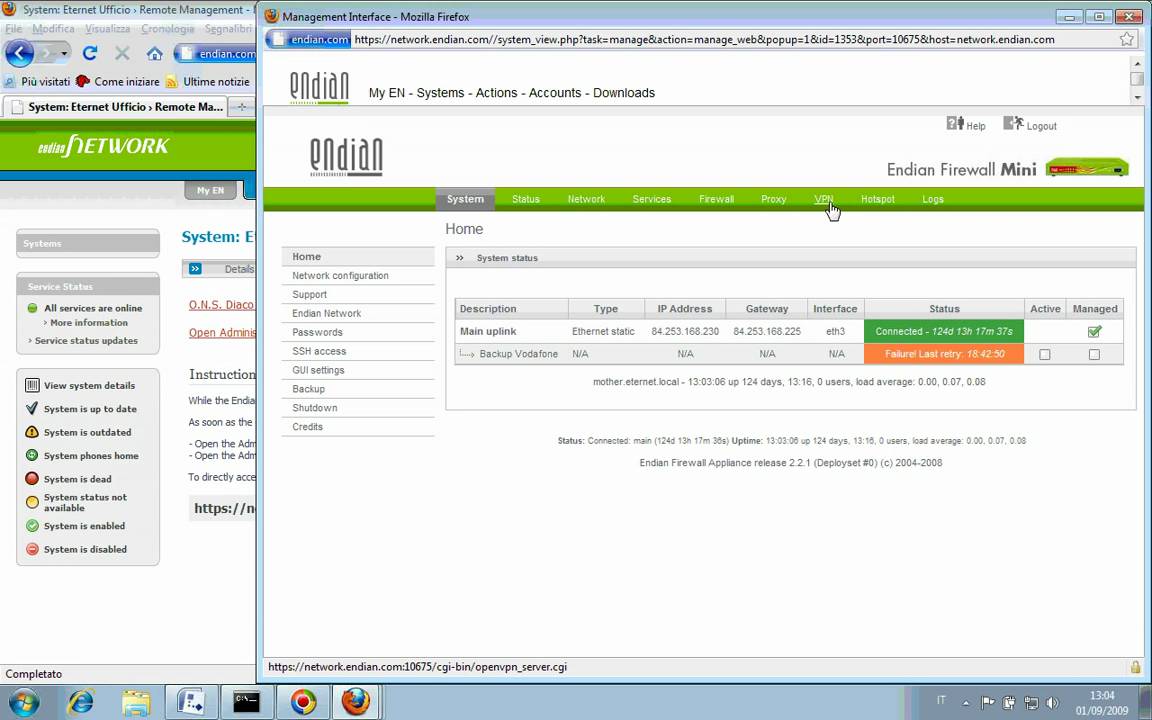Viewport: 1152px width, 720px height.
Task: Click More information under Service Status
Action: pos(89,323)
